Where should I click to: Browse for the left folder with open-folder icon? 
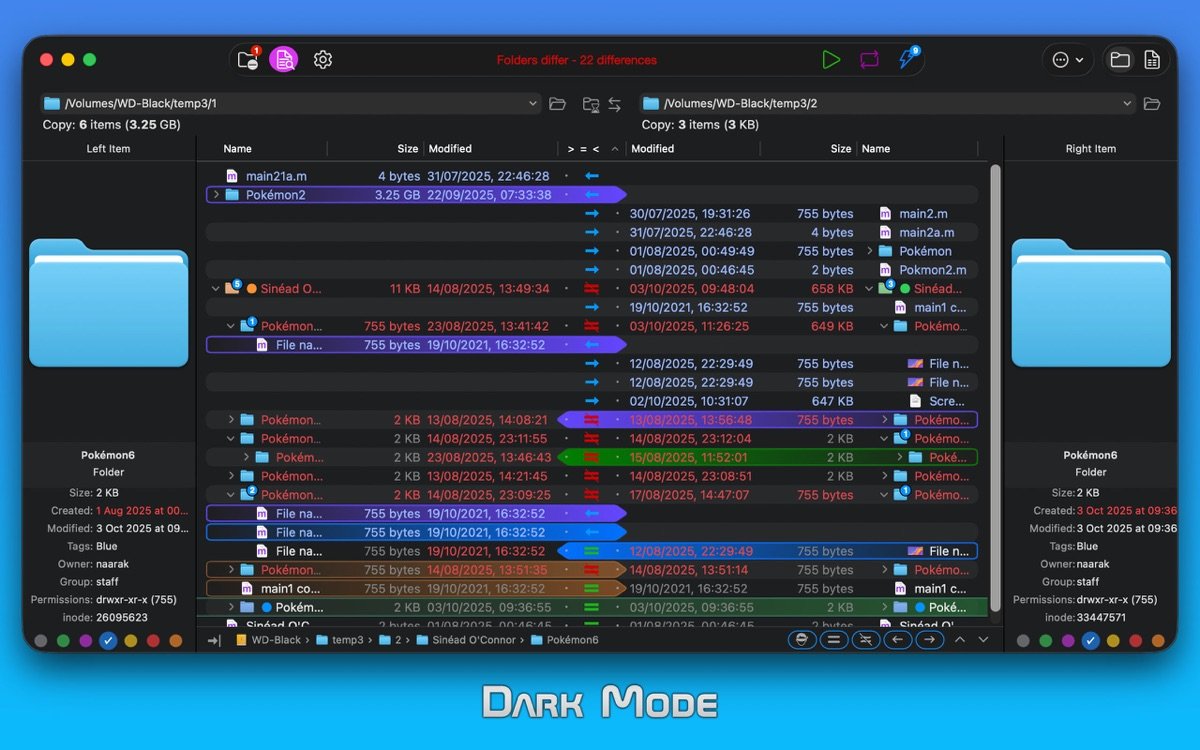click(x=558, y=104)
